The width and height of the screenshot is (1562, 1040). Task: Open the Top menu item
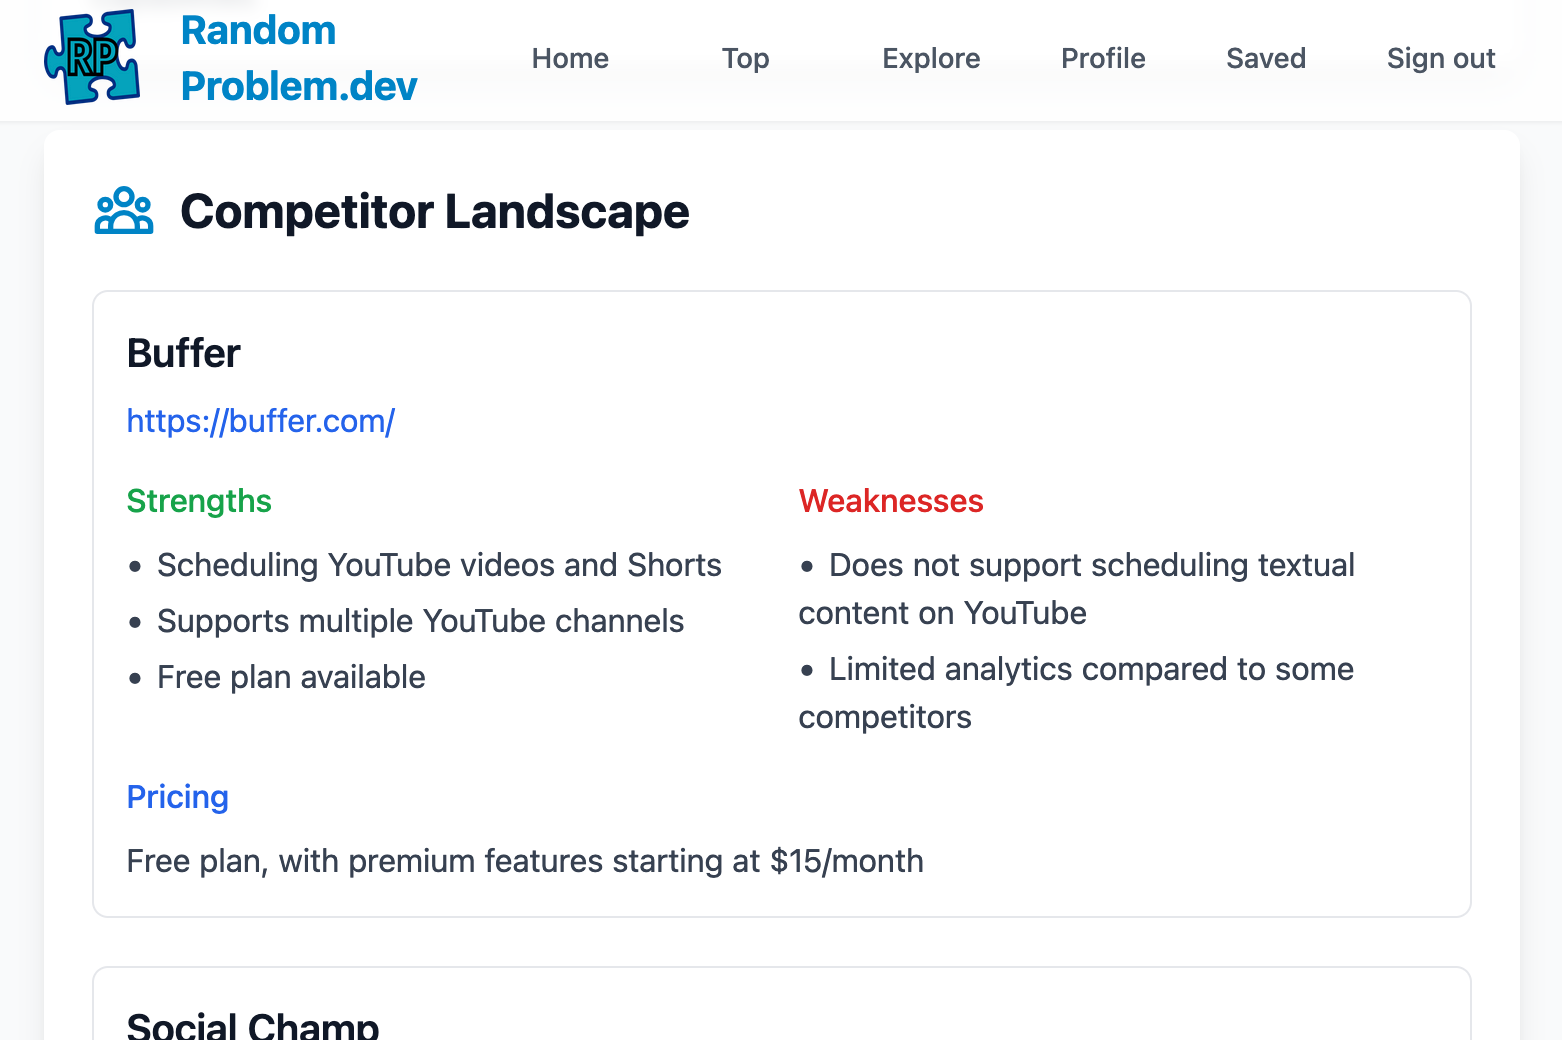746,58
